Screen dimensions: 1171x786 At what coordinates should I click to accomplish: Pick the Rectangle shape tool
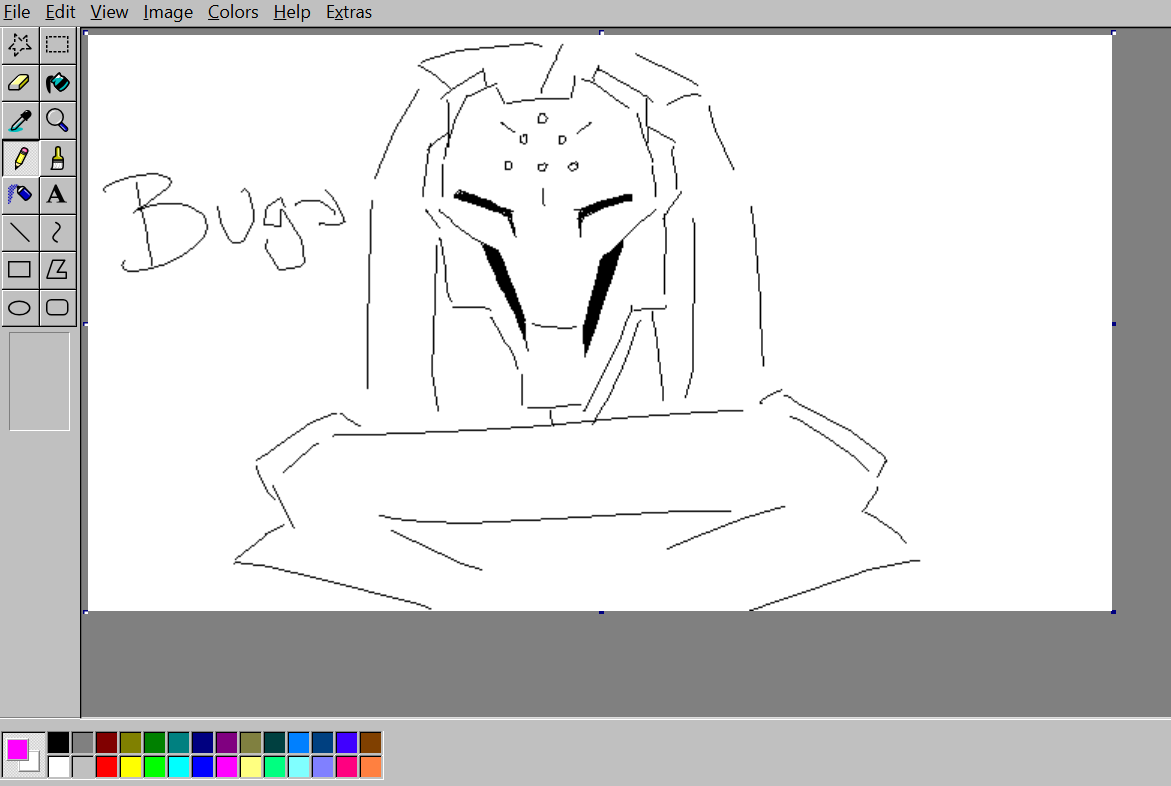tap(20, 270)
